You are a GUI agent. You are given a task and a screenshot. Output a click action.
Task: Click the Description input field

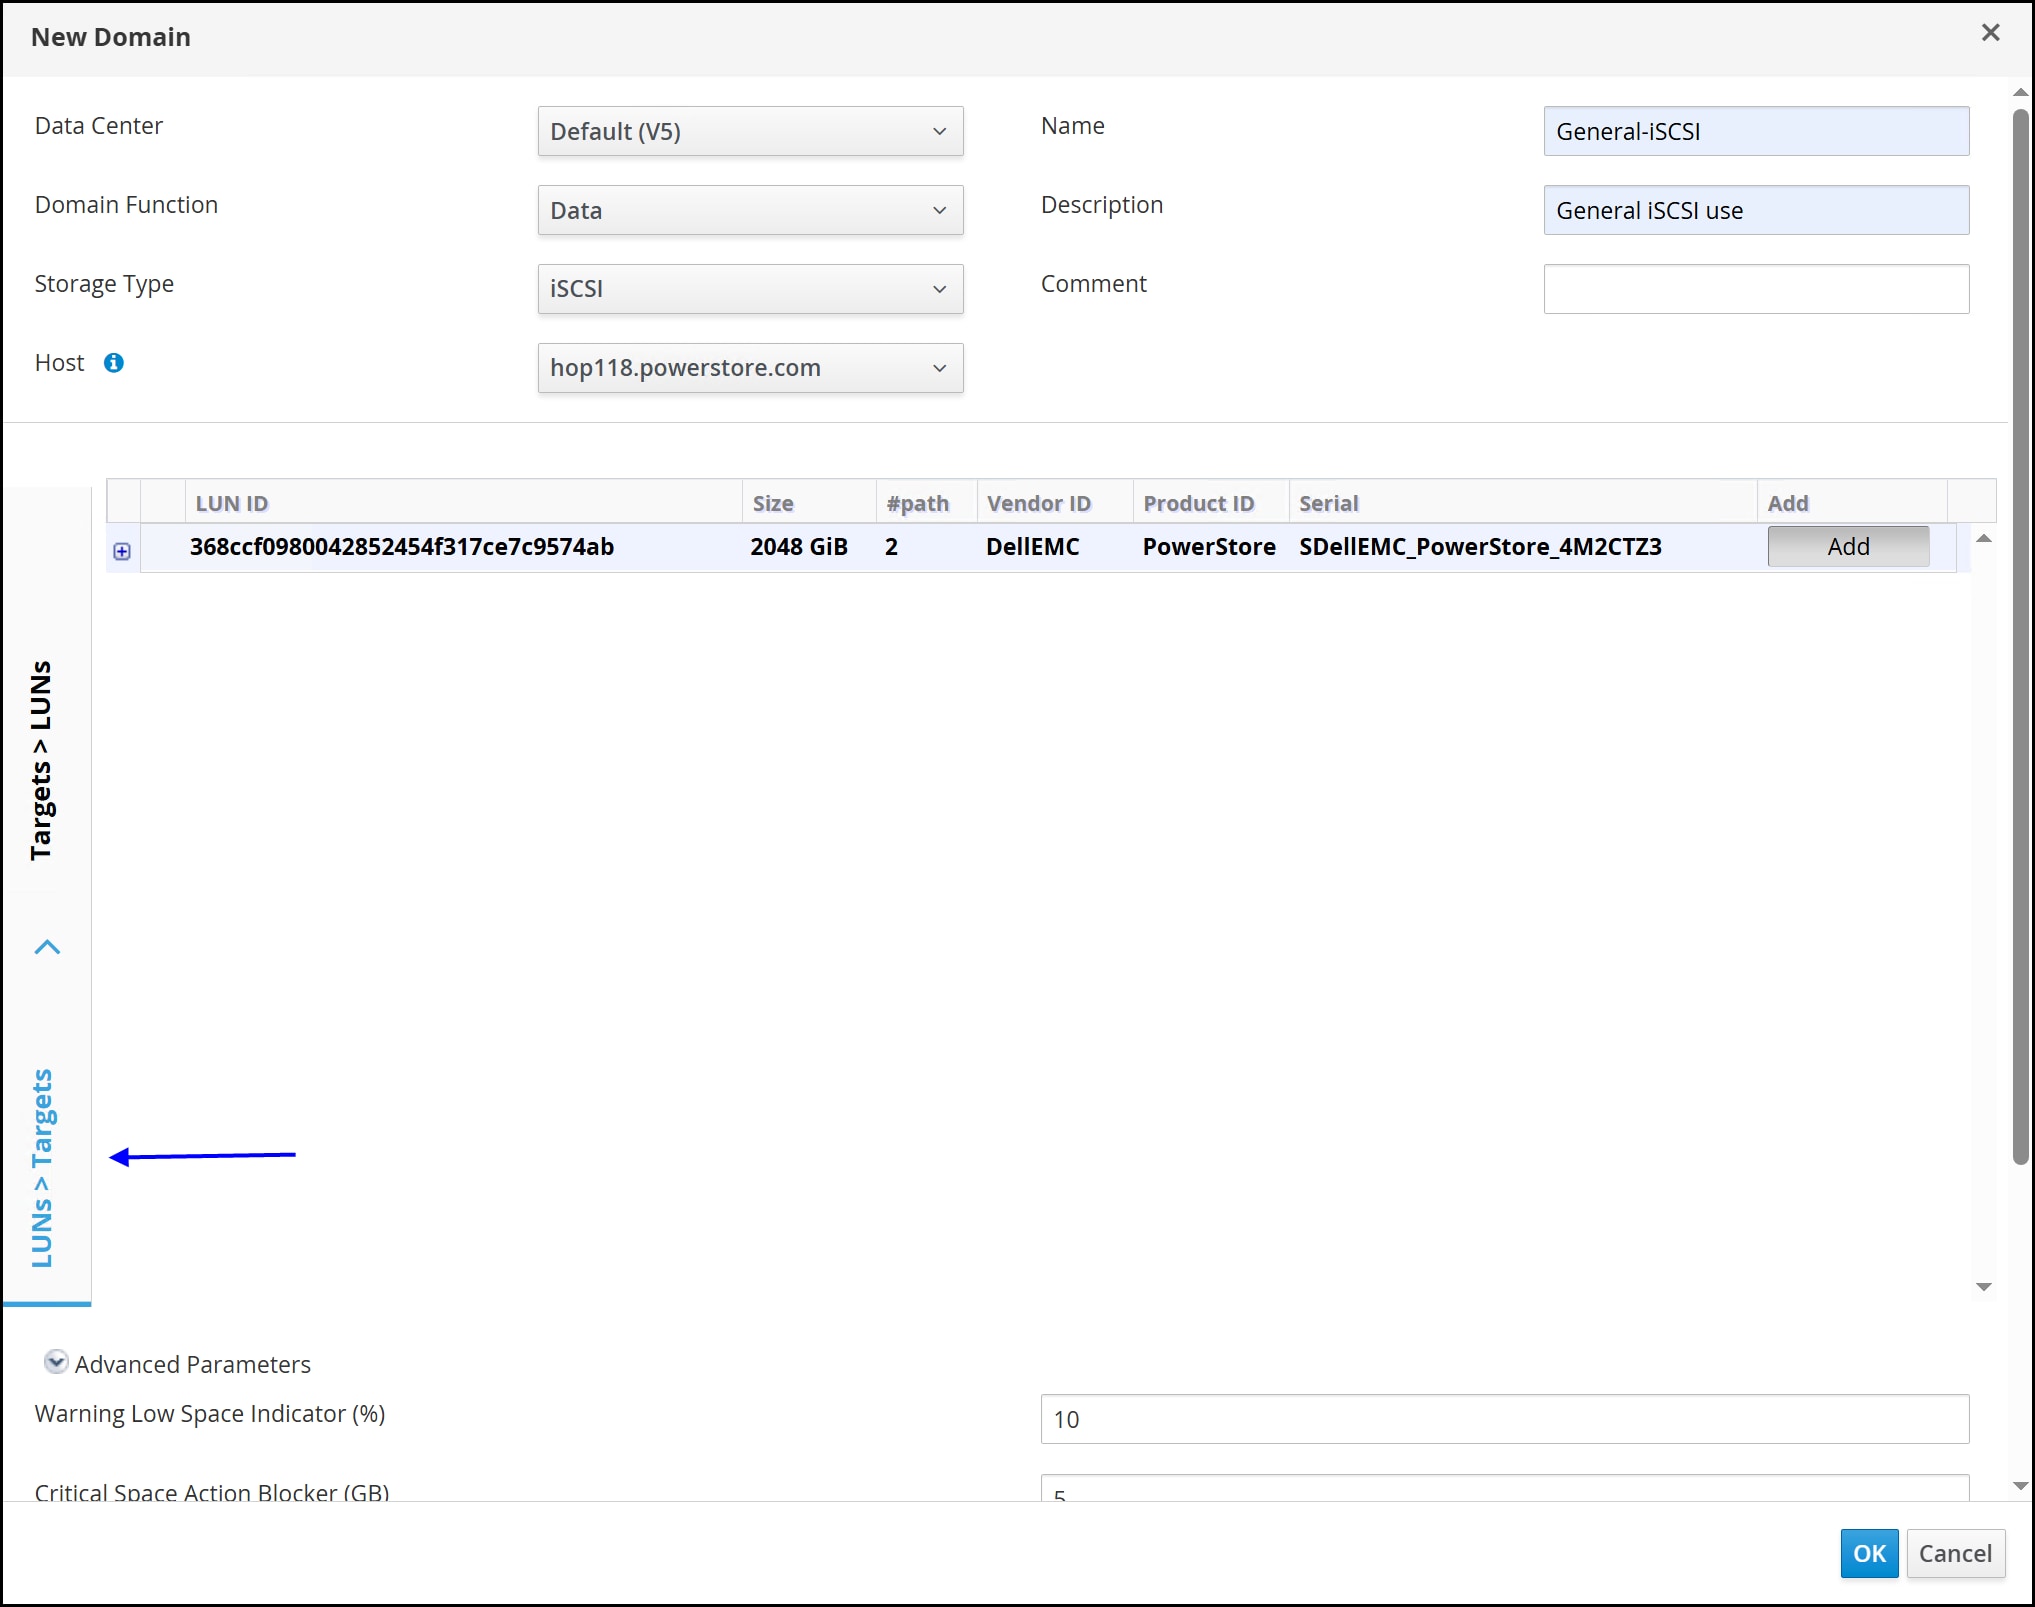[1756, 210]
